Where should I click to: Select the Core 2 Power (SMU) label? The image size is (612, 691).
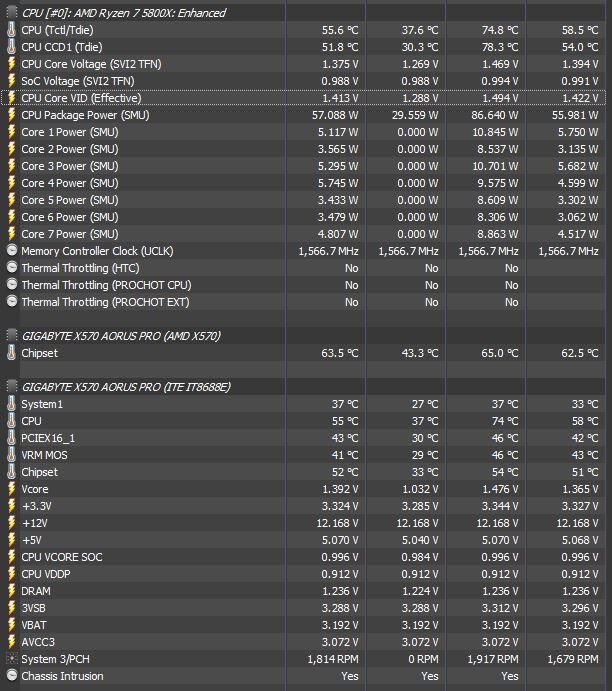[70, 149]
